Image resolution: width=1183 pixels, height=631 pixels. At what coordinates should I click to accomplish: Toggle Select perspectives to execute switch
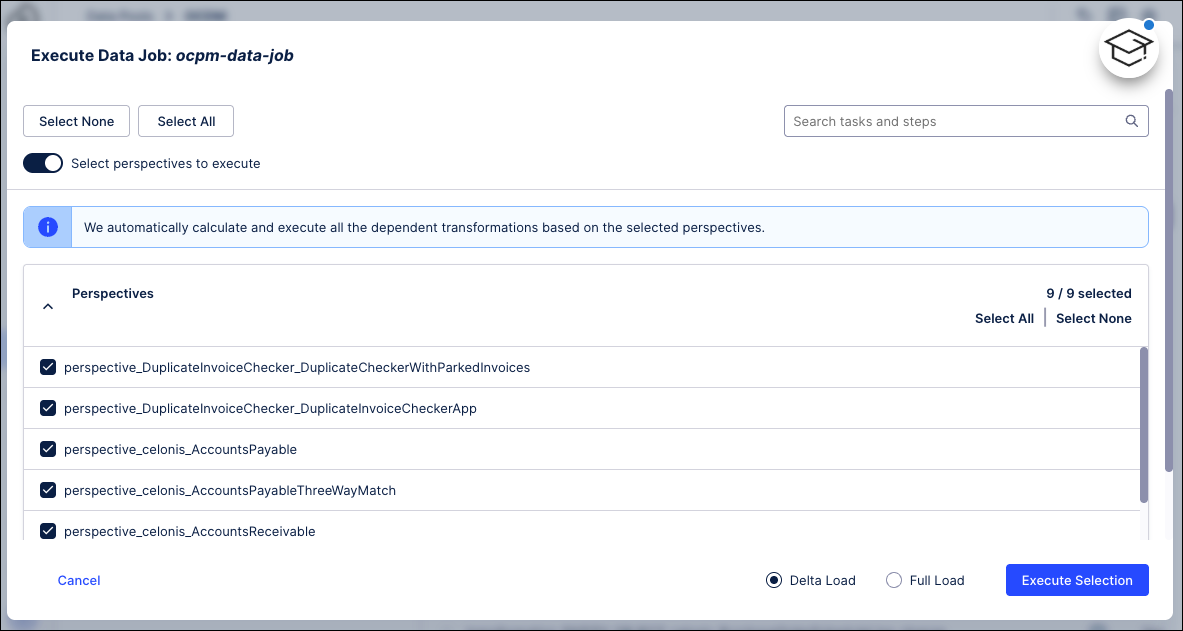click(x=43, y=163)
